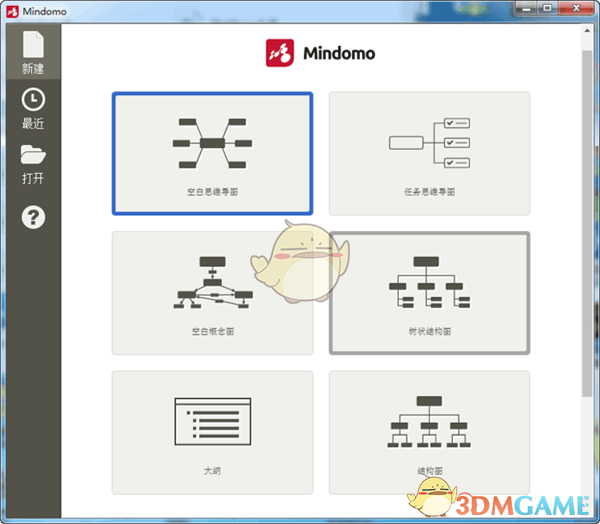Select the 树状结构图 tree organigram template
Screen dimensions: 600x524
pos(429,293)
